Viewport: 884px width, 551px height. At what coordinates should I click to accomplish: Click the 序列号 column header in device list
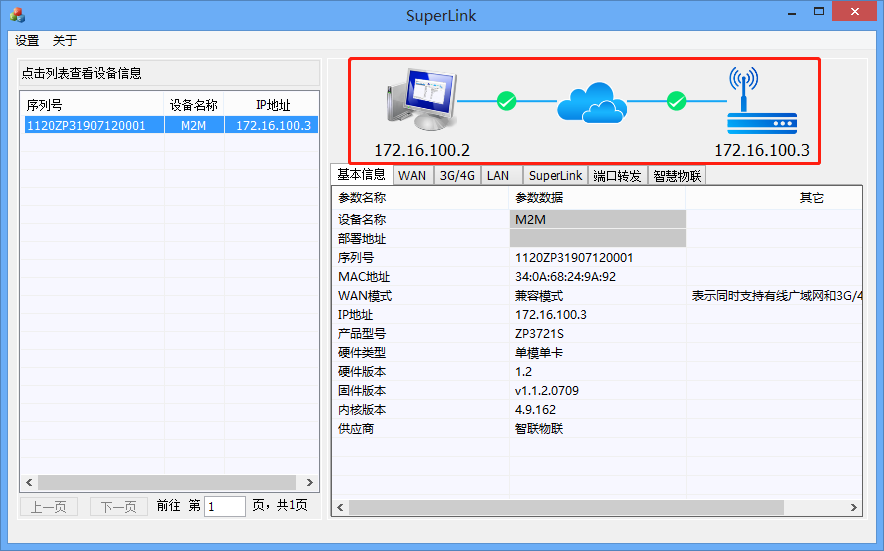point(92,105)
